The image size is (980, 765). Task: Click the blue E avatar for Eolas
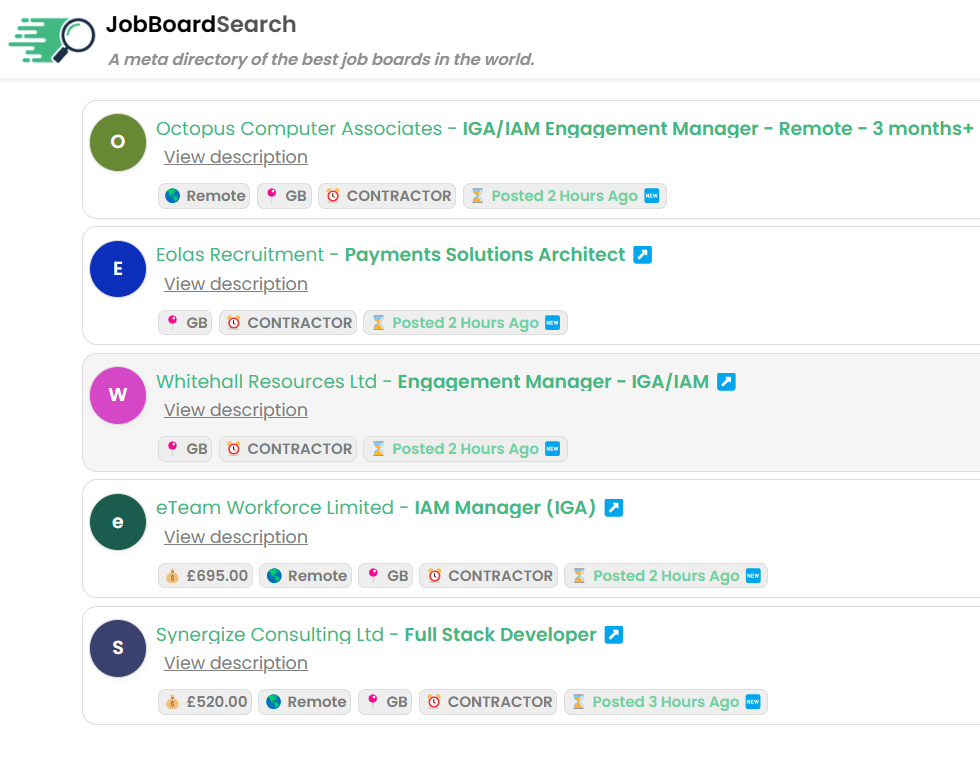click(x=118, y=269)
